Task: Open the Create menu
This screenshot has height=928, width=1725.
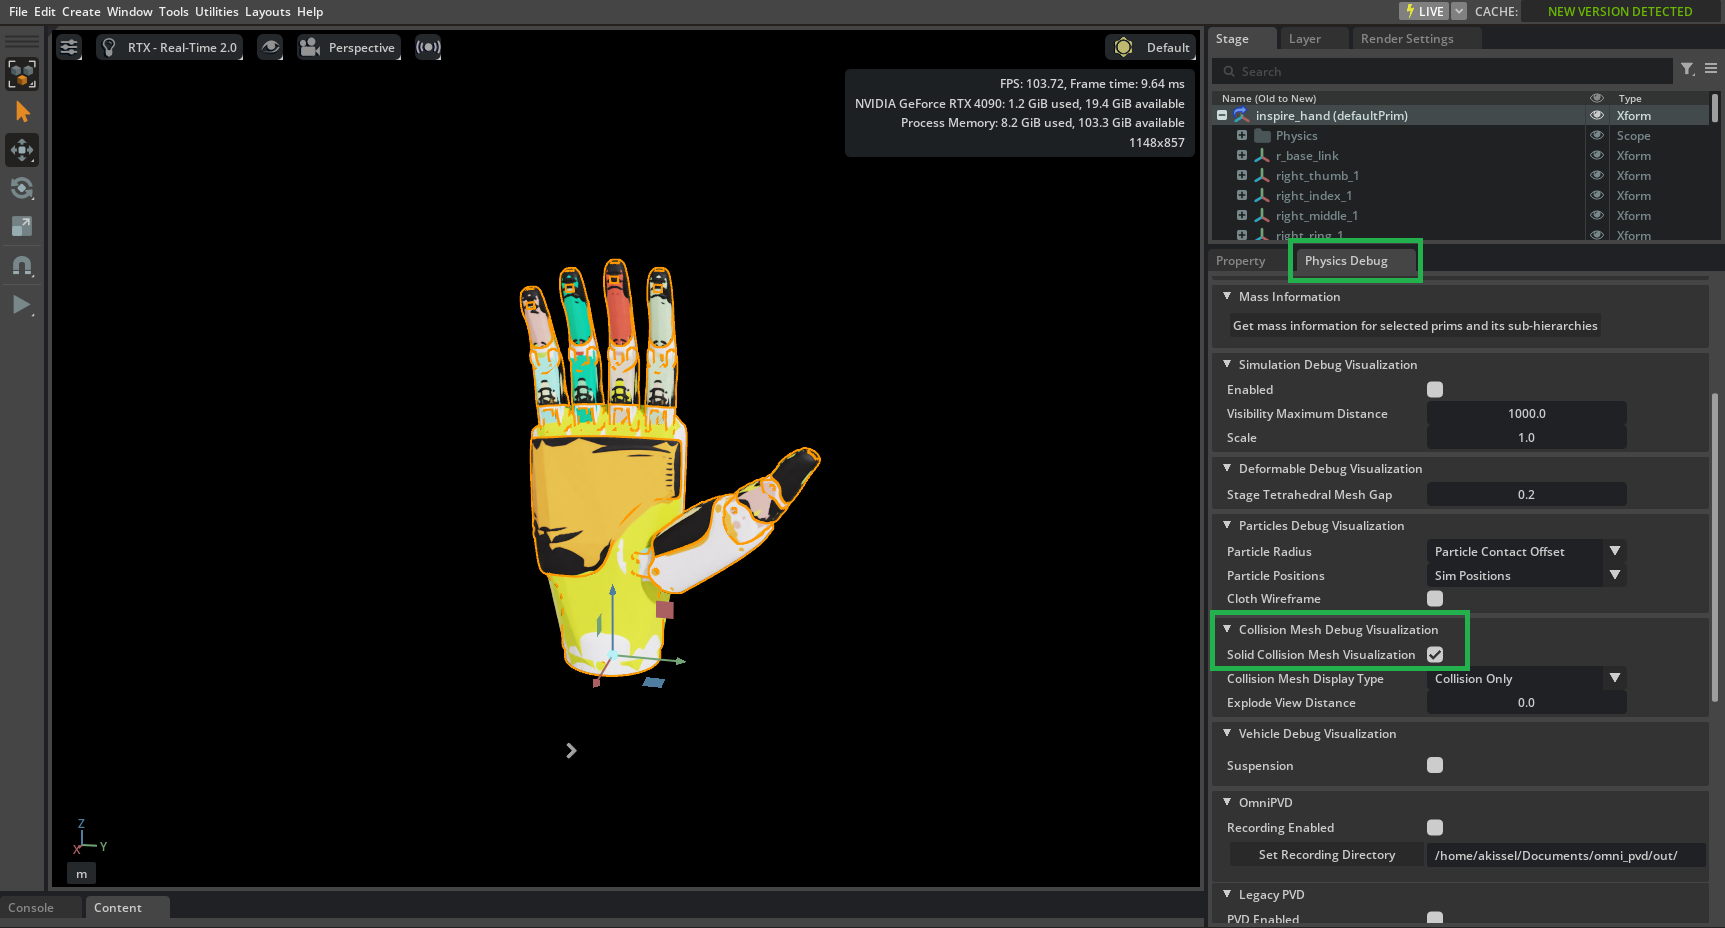Action: pyautogui.click(x=80, y=11)
